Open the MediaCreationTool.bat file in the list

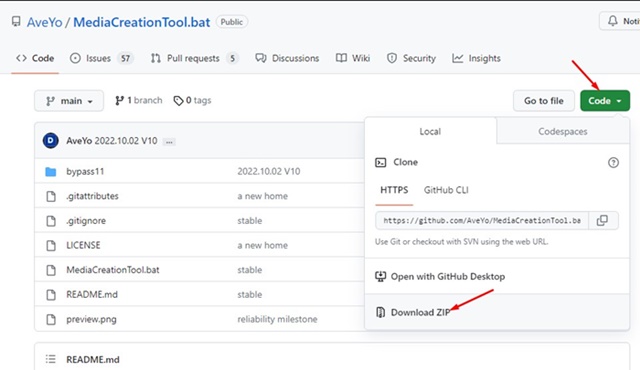[x=113, y=270]
